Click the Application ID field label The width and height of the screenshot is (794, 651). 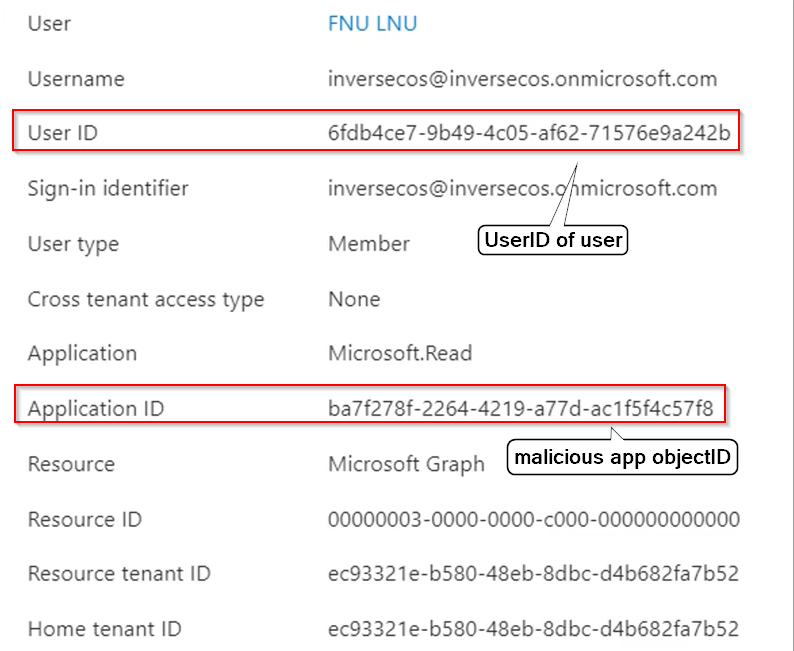[x=96, y=408]
